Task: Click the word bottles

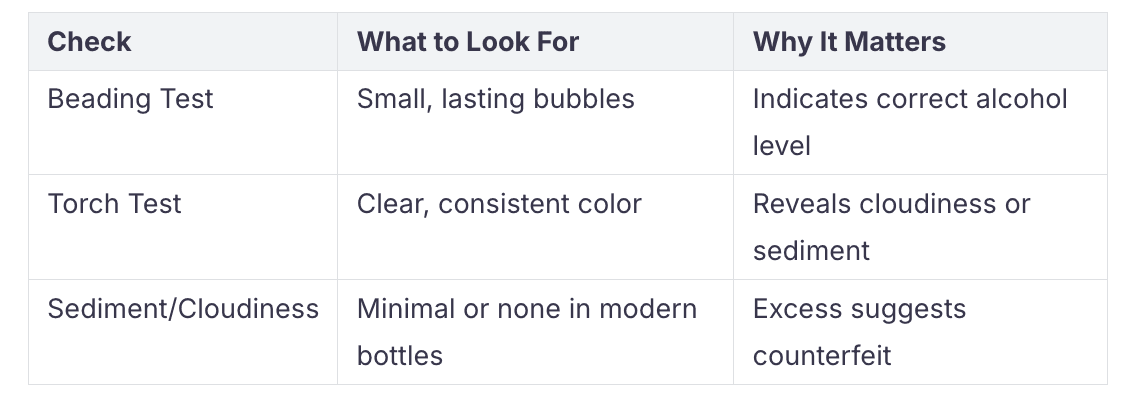Action: coord(400,355)
